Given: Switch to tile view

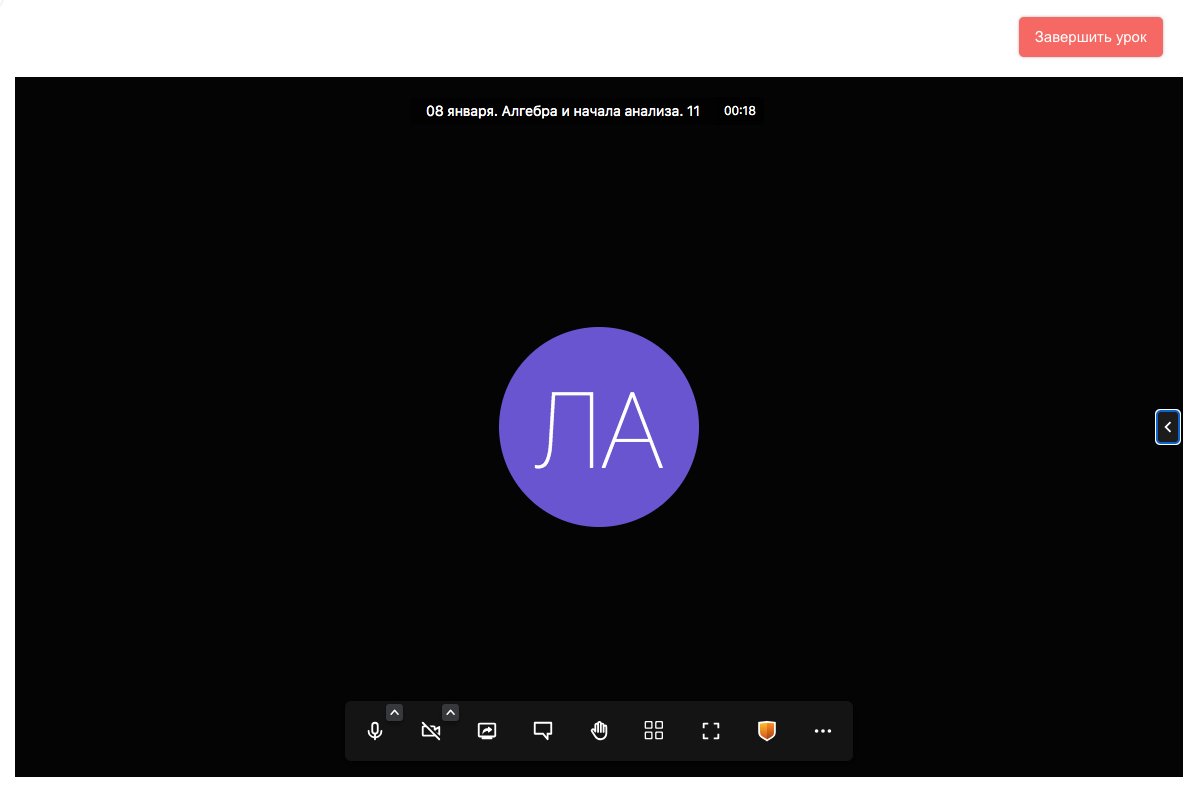Looking at the screenshot, I should [x=654, y=731].
